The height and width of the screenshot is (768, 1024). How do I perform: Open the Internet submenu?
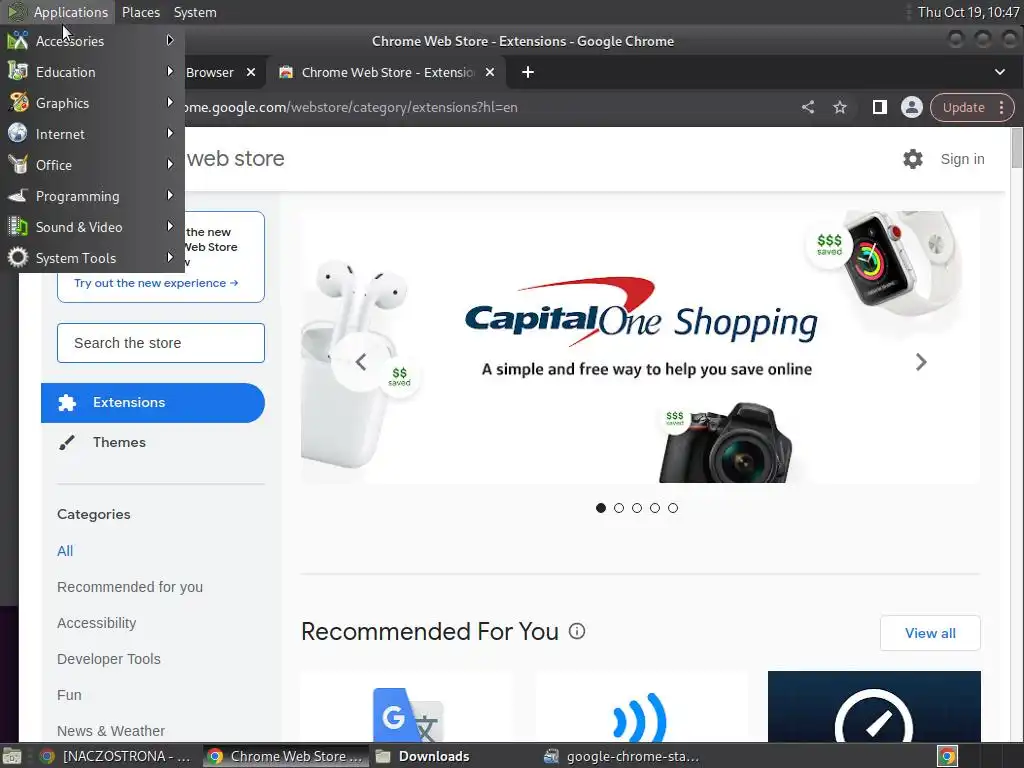(92, 134)
